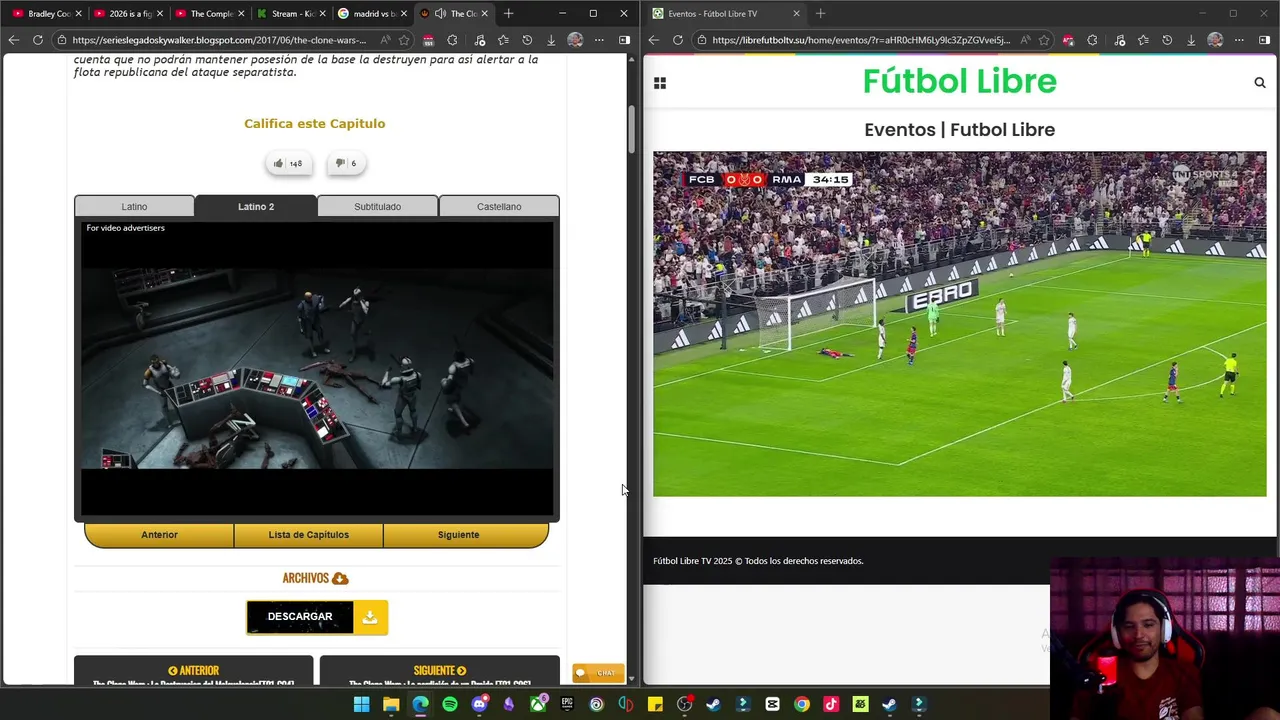Viewport: 1280px width, 720px height.
Task: Switch to the Castellano video tab
Action: coord(499,206)
